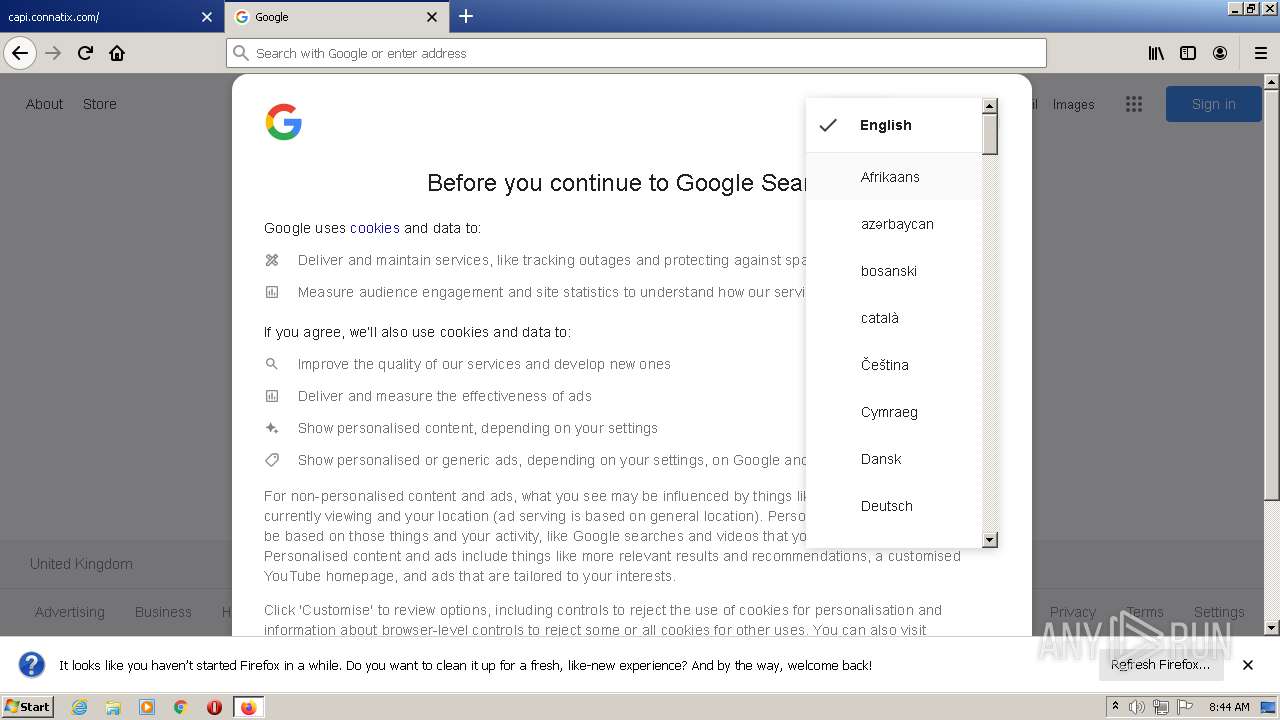This screenshot has height=720, width=1280.
Task: Open the volume tray icon
Action: (x=1137, y=707)
